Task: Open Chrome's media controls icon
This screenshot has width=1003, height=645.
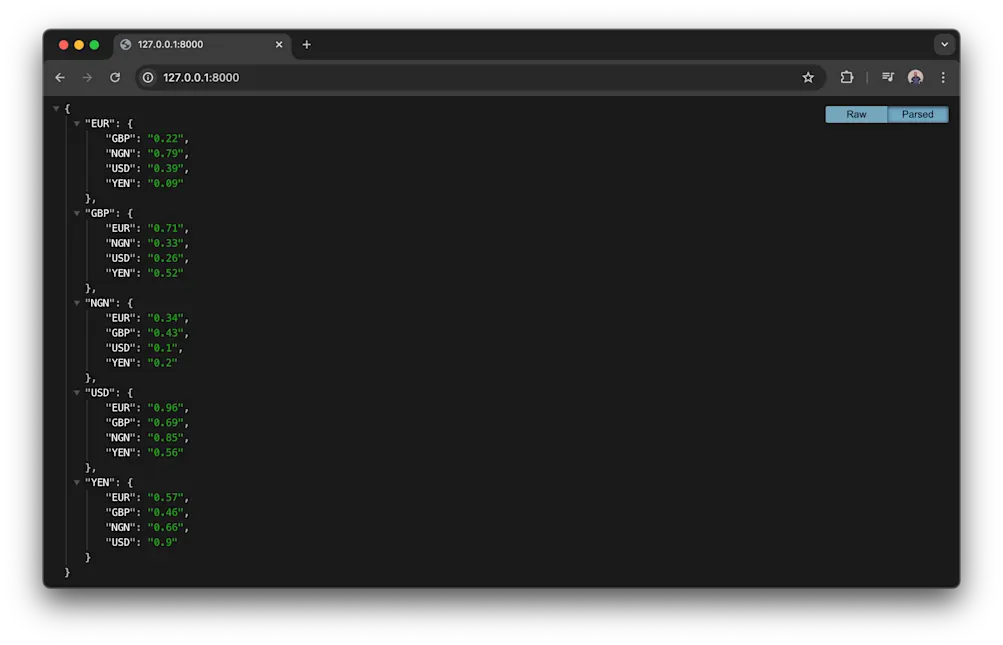Action: (886, 77)
